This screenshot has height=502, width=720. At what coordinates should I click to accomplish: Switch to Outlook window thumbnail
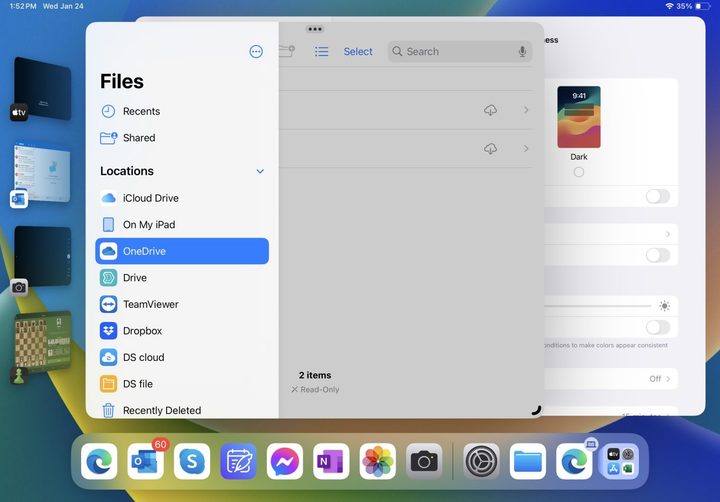43,173
